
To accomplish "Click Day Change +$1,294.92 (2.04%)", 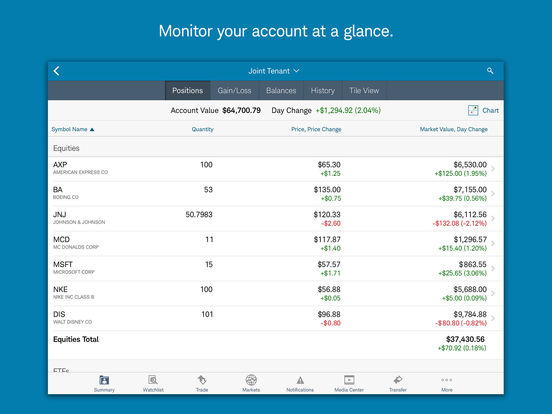I will point(326,110).
